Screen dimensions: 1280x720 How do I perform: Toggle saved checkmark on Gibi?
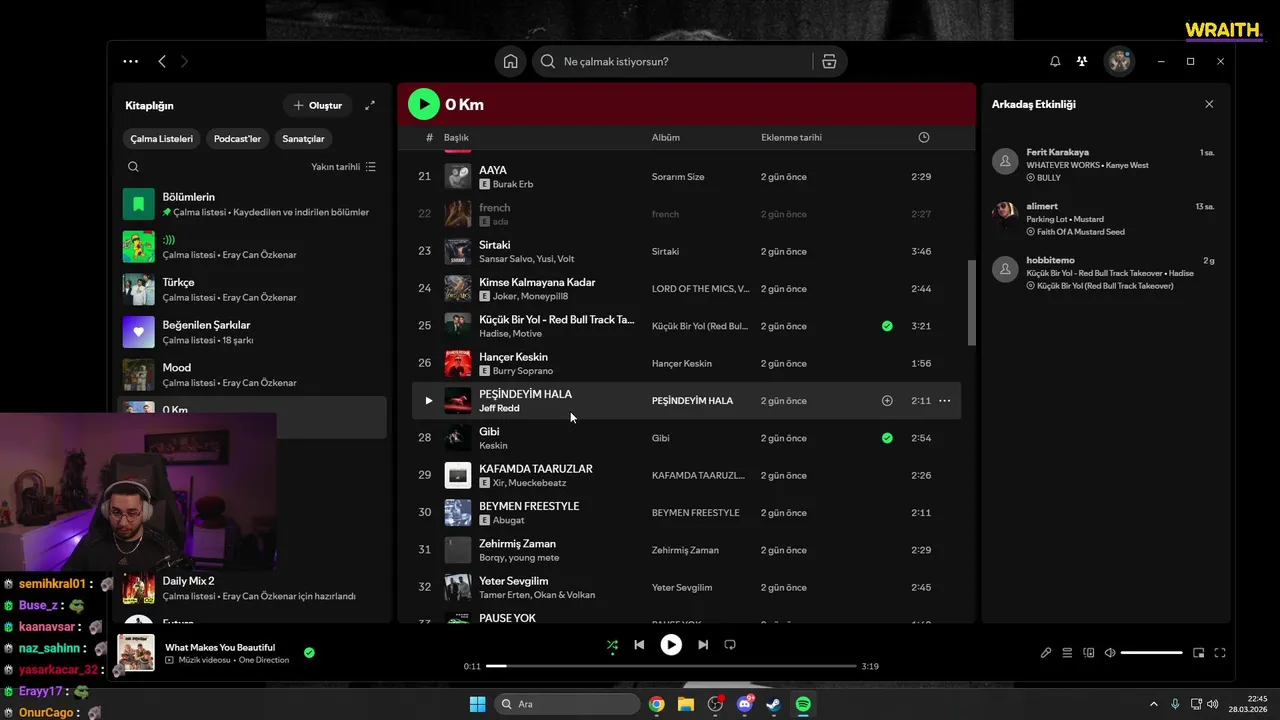887,438
